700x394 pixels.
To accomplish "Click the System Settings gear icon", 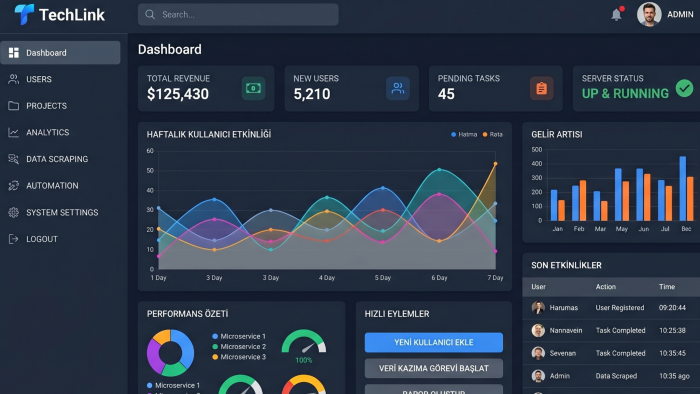I will (14, 212).
